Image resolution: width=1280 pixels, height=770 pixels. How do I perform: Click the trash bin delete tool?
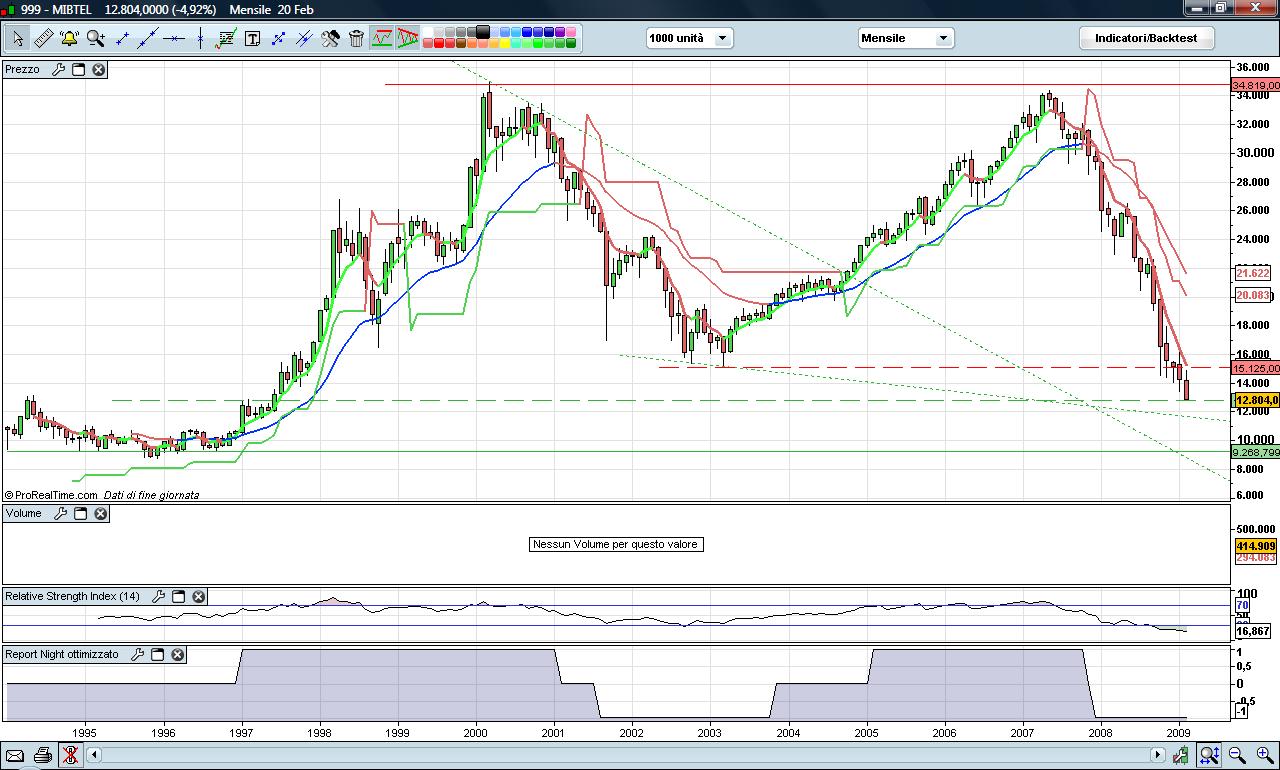click(x=356, y=39)
